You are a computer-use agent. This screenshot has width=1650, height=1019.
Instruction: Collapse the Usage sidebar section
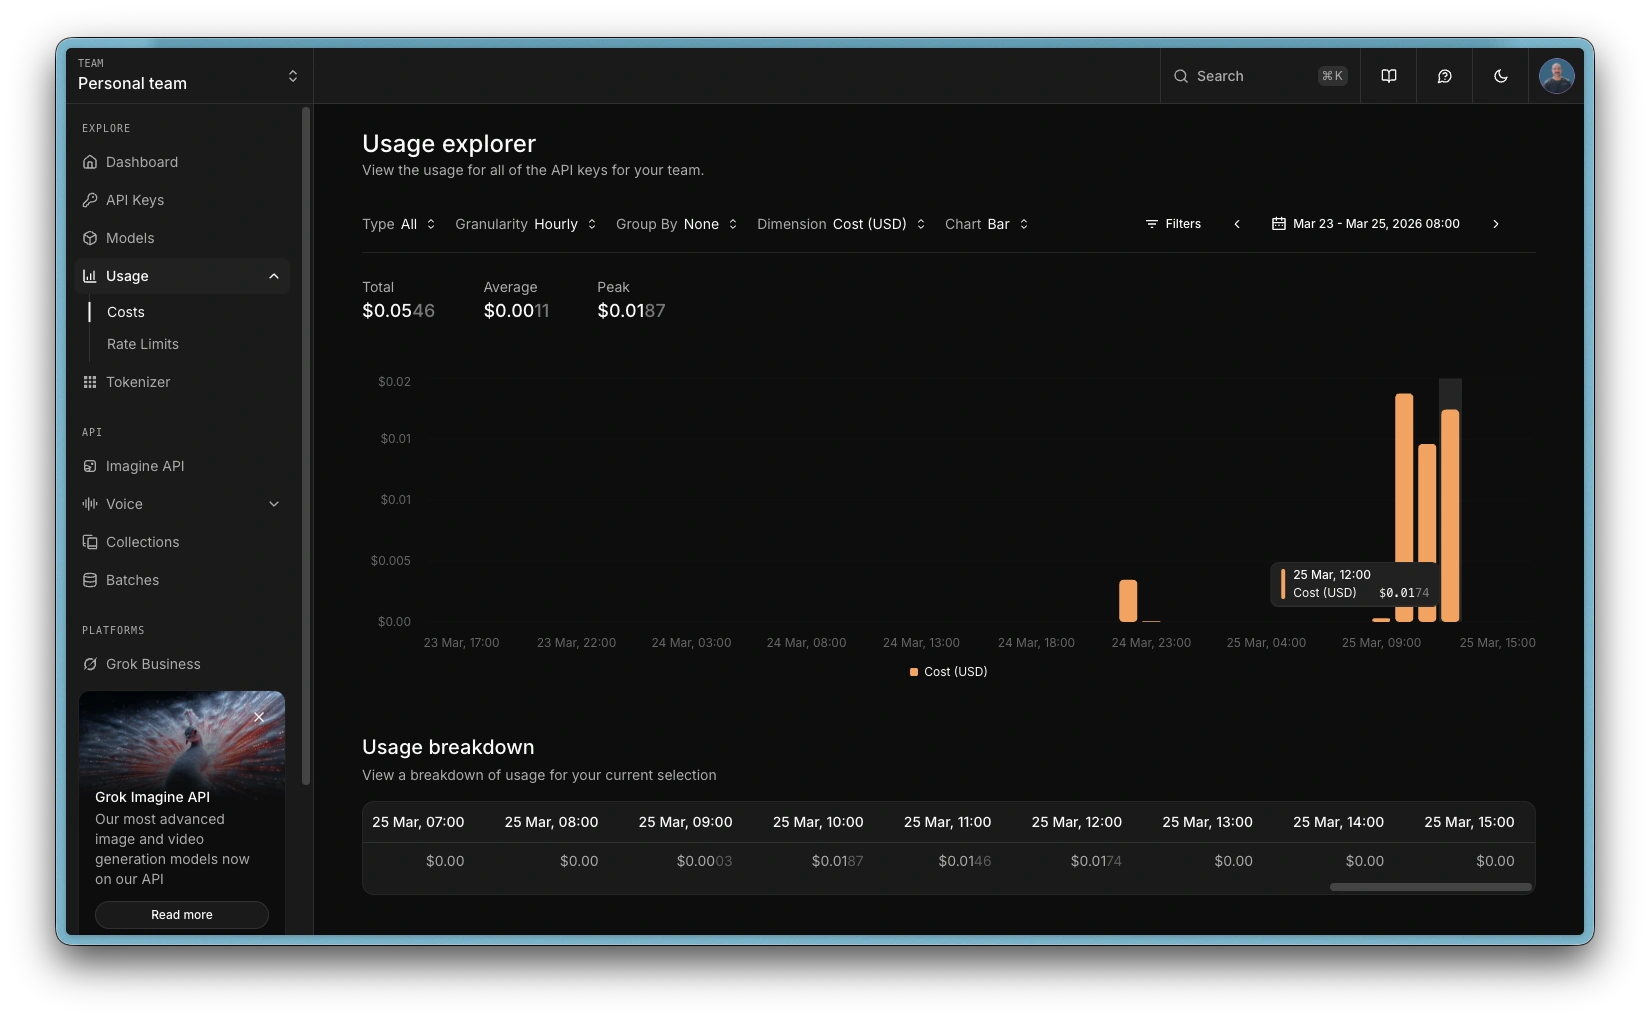point(273,276)
